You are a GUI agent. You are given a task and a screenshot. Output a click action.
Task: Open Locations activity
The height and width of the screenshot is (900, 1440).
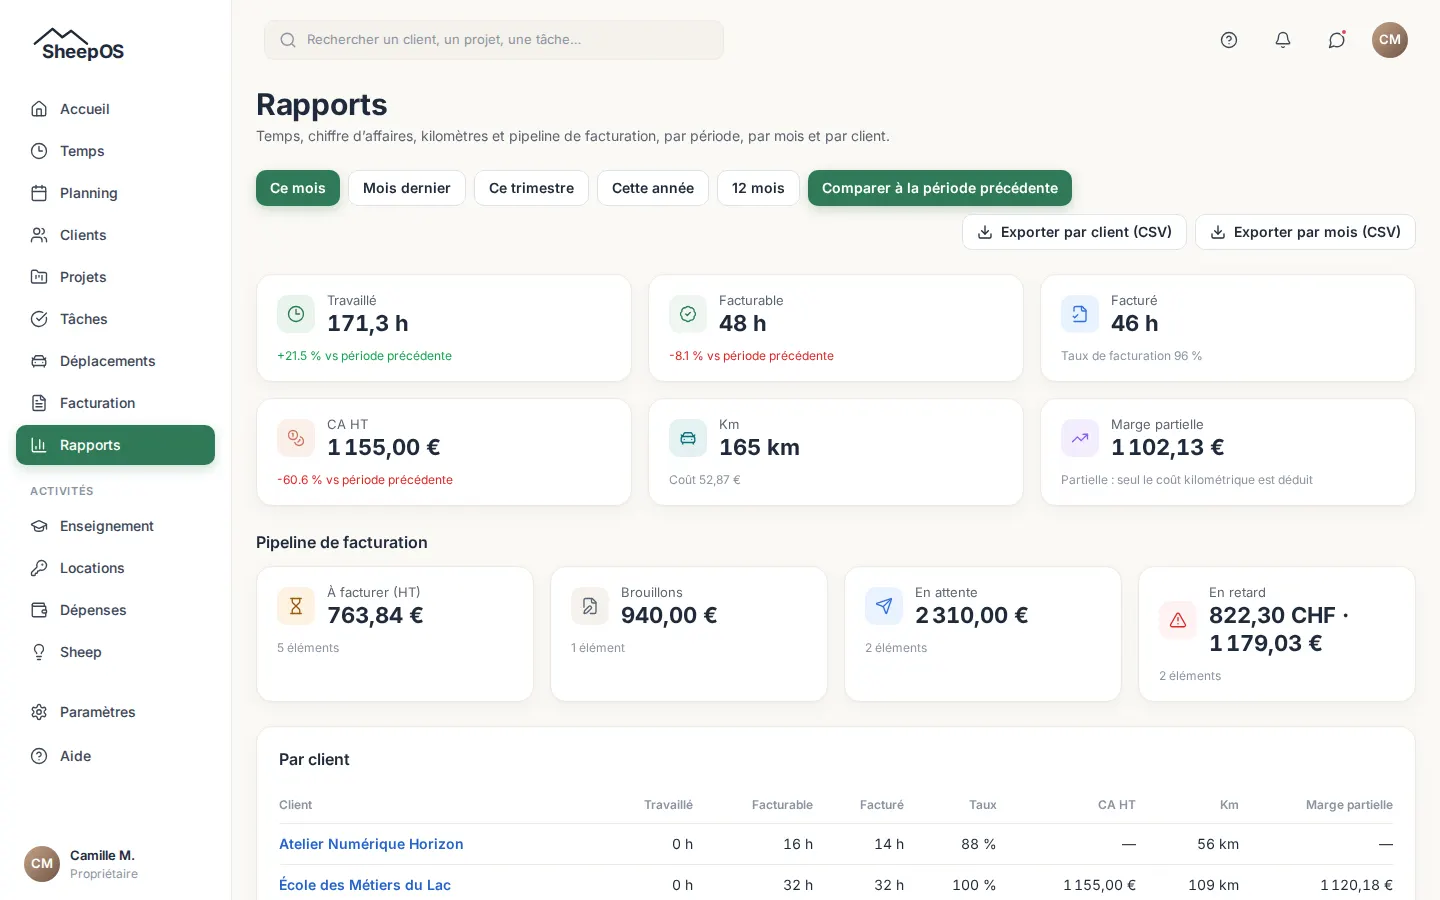[x=115, y=568]
